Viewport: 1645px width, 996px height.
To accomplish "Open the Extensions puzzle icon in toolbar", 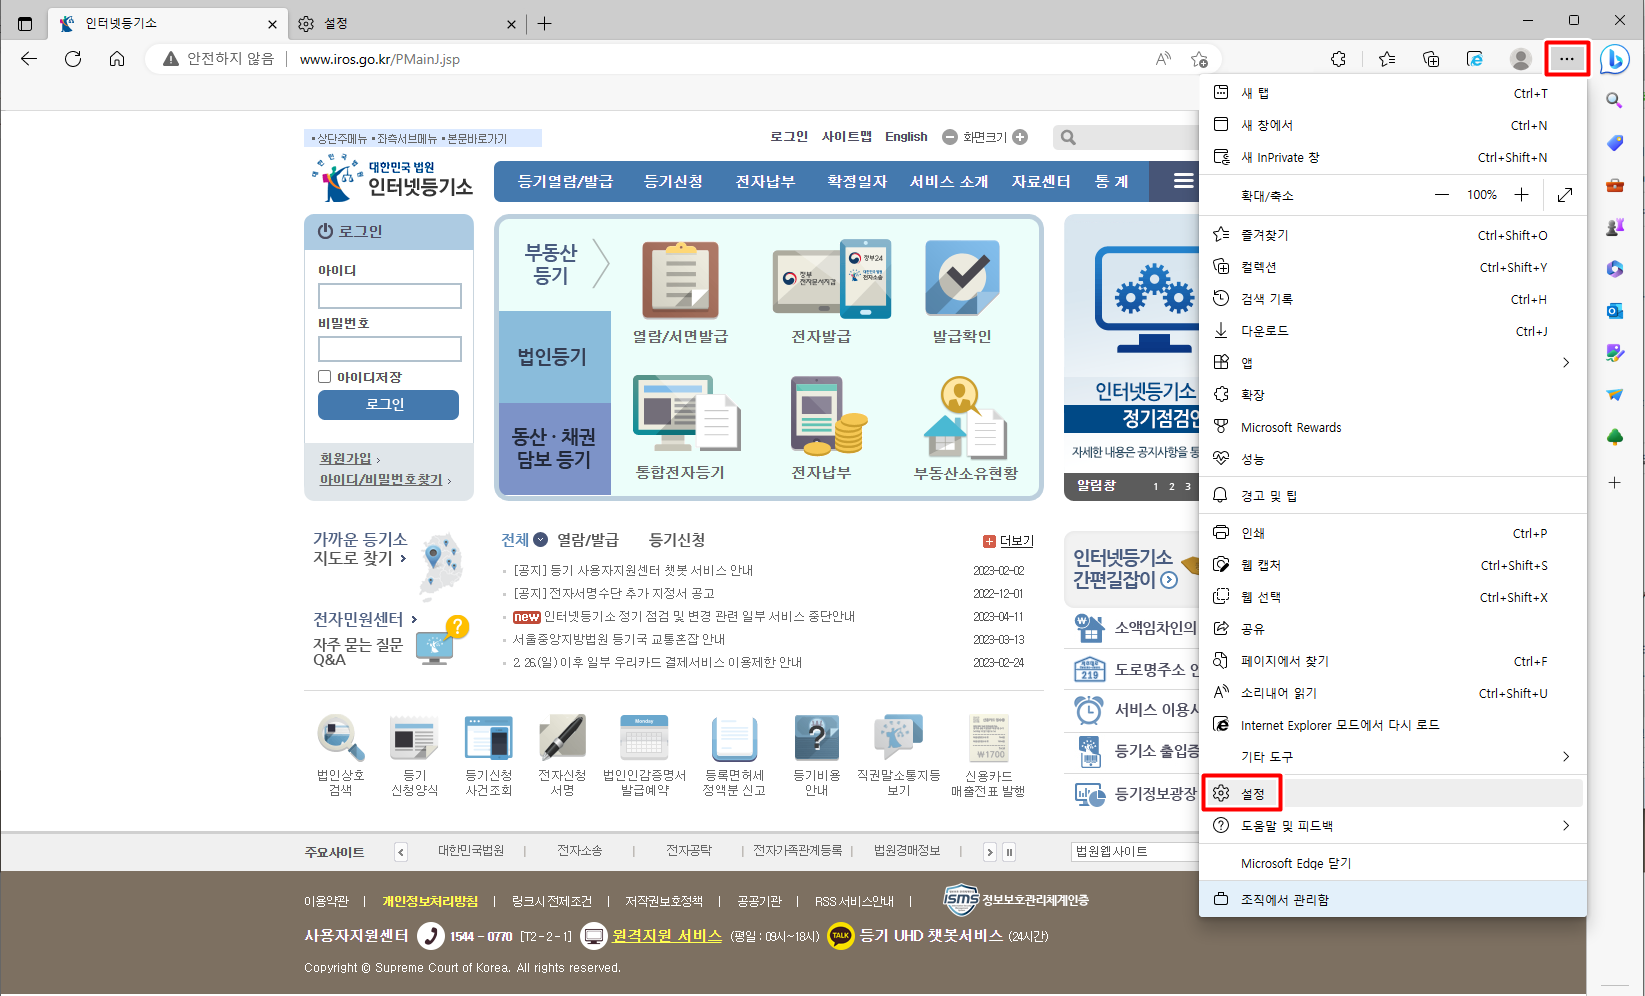I will [1338, 59].
